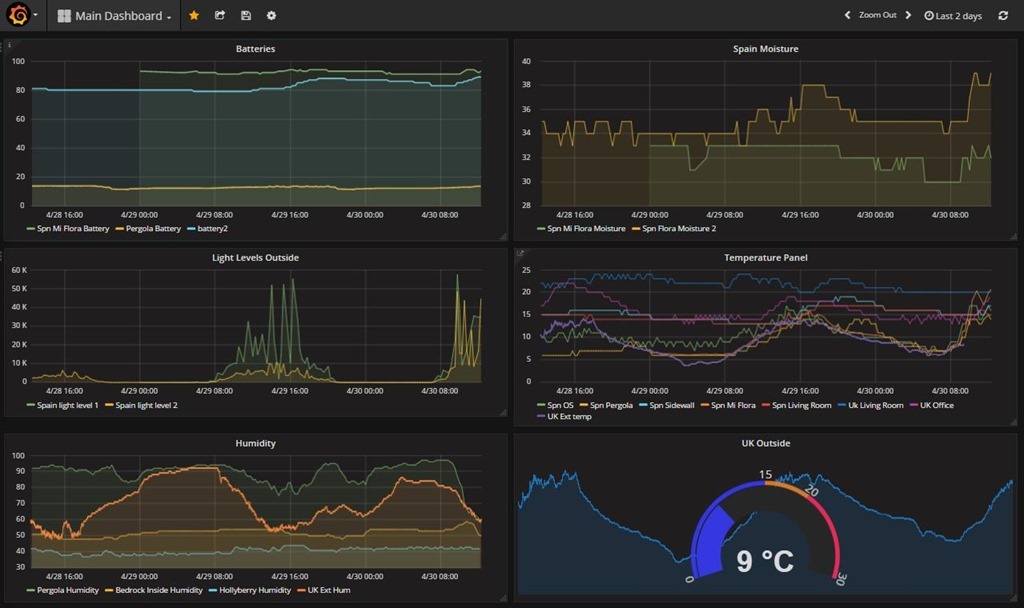Open dashboard settings gear
This screenshot has width=1024, height=608.
pos(271,16)
